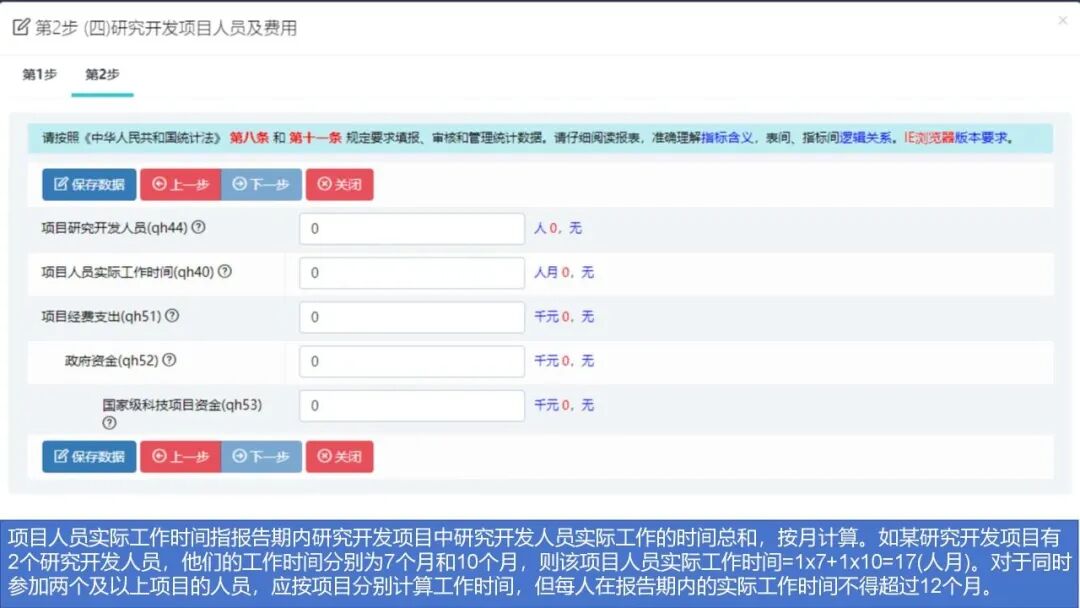Screen dimensions: 1080x608
Task: Click the qh44 number input field
Action: (x=410, y=228)
